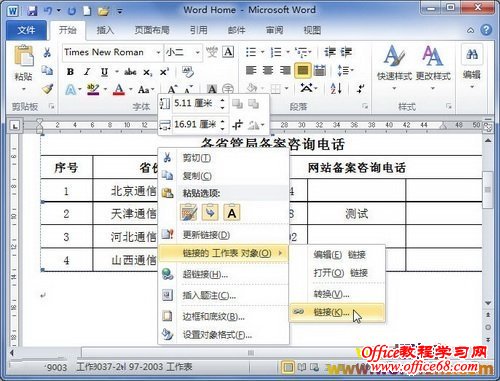Viewport: 500px width, 381px height.
Task: Choose Cut from context menu
Action: (223, 158)
